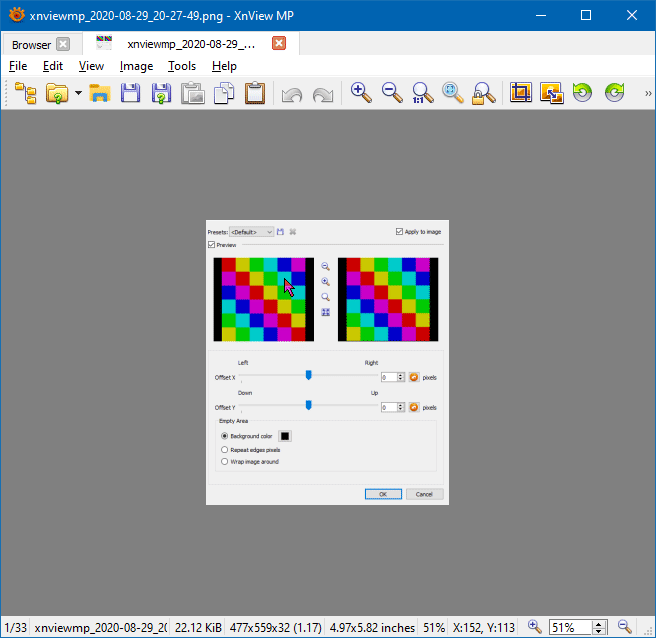The width and height of the screenshot is (656, 638).
Task: Click the blue folder explorer toolbar icon
Action: click(x=100, y=92)
